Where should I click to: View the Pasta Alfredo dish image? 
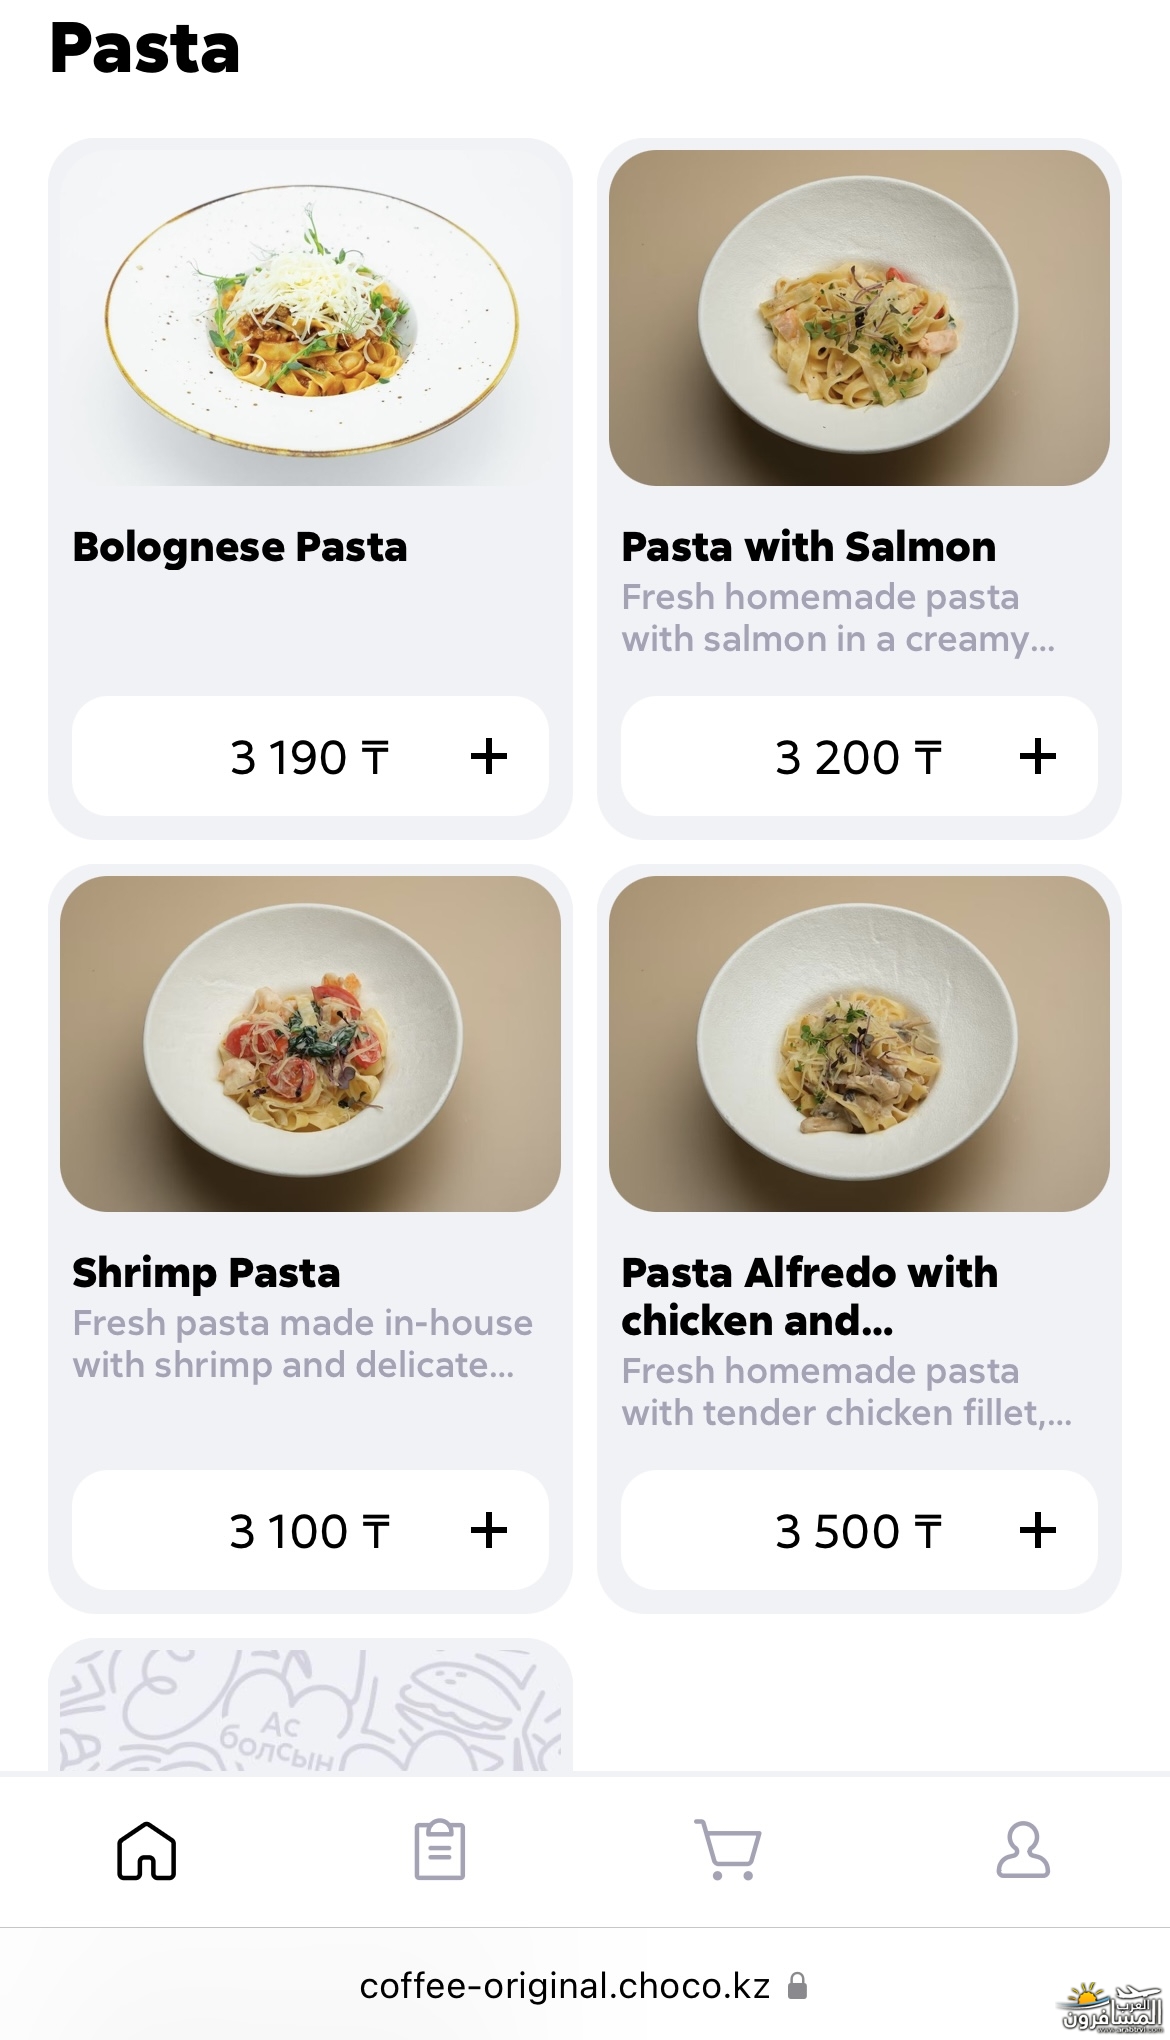point(859,1044)
